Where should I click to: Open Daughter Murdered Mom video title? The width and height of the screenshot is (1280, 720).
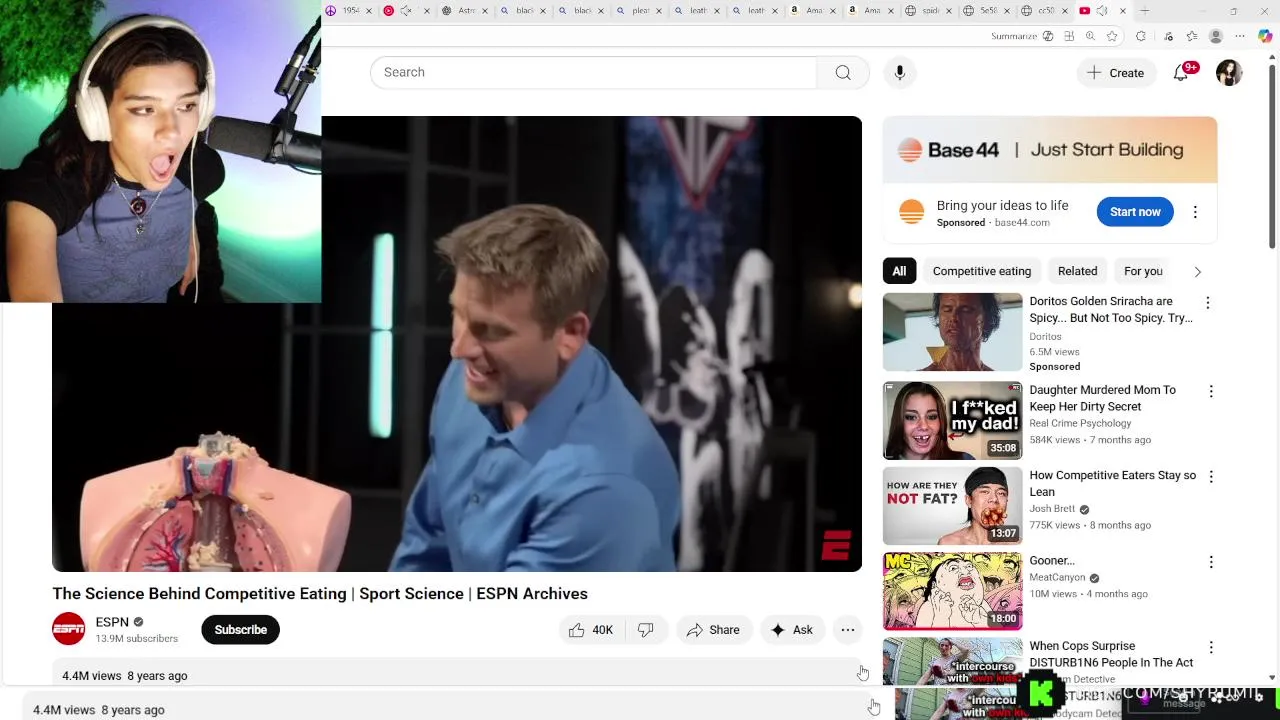[x=1102, y=398]
